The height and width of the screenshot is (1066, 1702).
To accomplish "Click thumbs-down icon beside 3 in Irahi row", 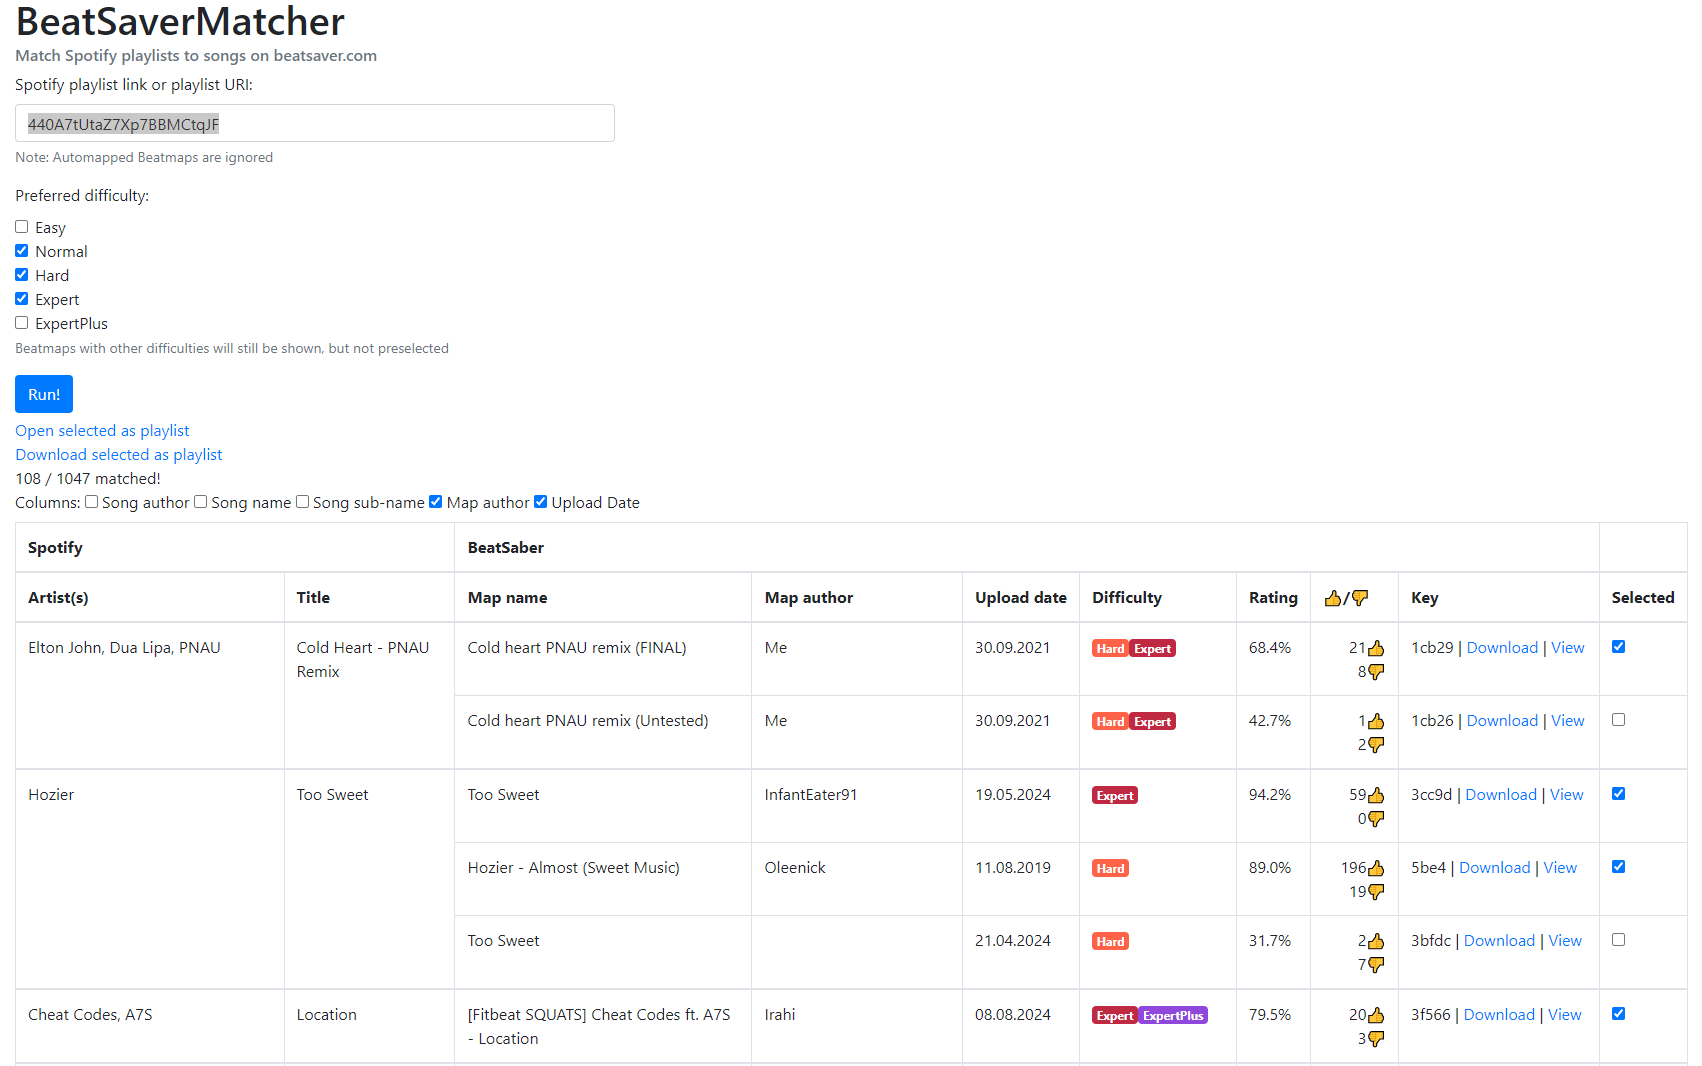I will tap(1376, 1039).
